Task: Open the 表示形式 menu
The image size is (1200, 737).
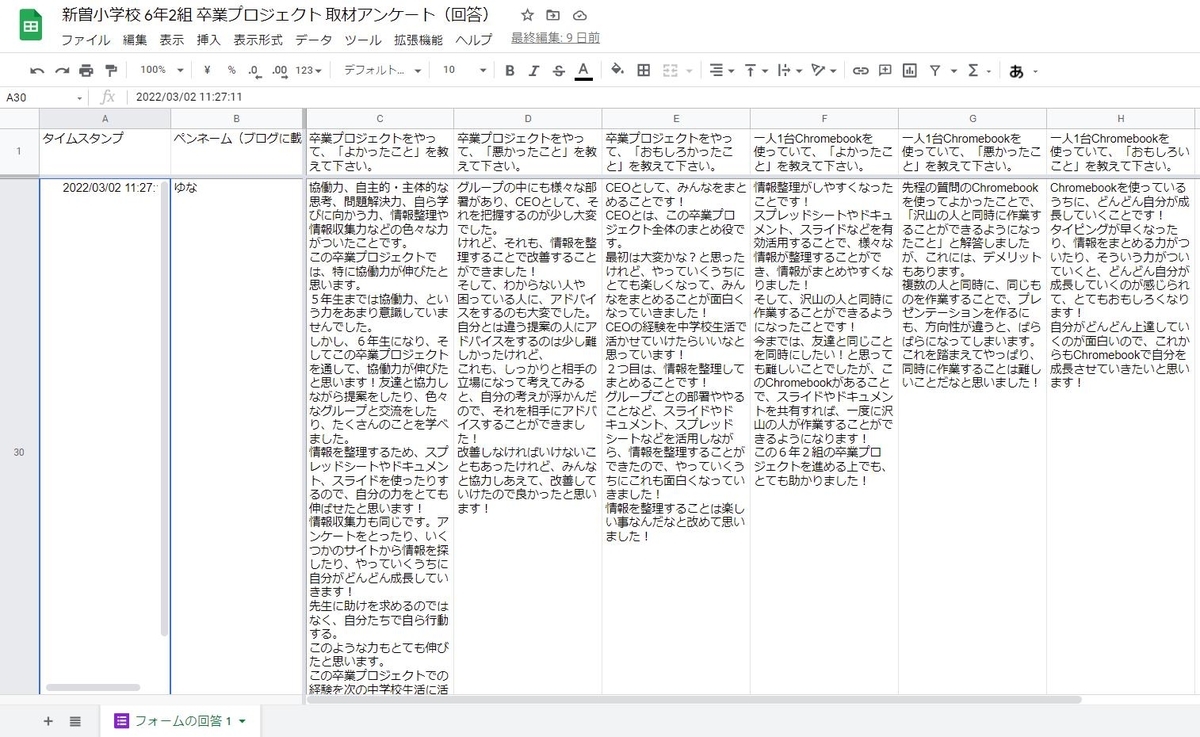Action: [258, 40]
